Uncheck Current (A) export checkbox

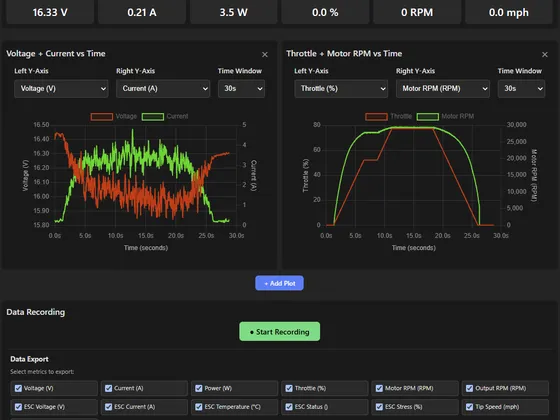pyautogui.click(x=109, y=388)
